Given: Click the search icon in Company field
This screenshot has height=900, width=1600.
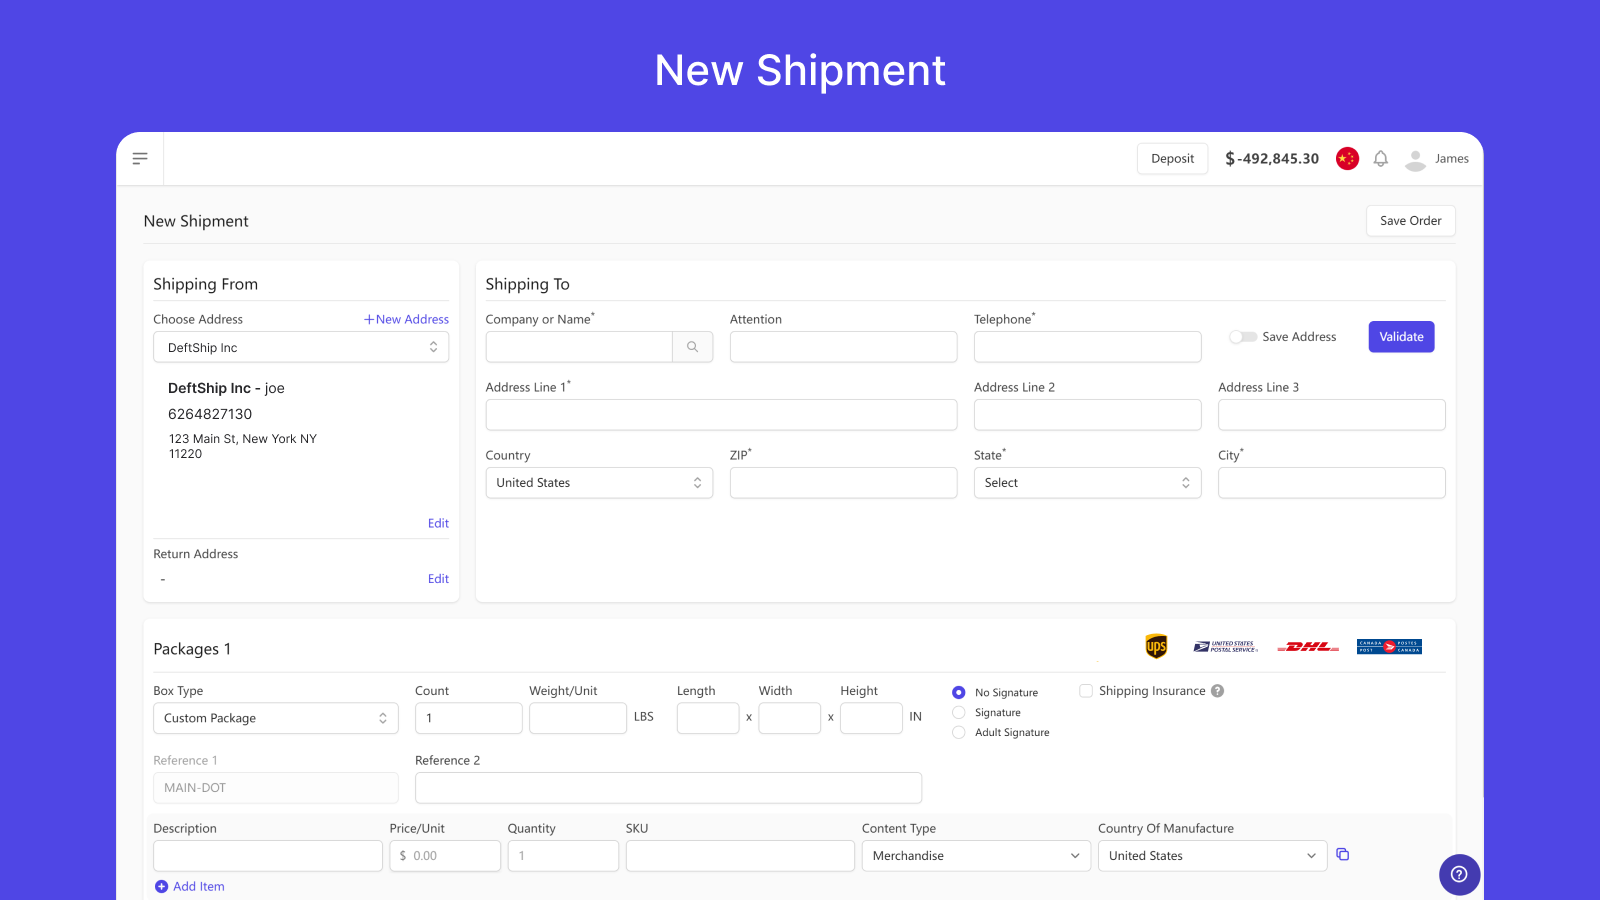Looking at the screenshot, I should coord(692,347).
